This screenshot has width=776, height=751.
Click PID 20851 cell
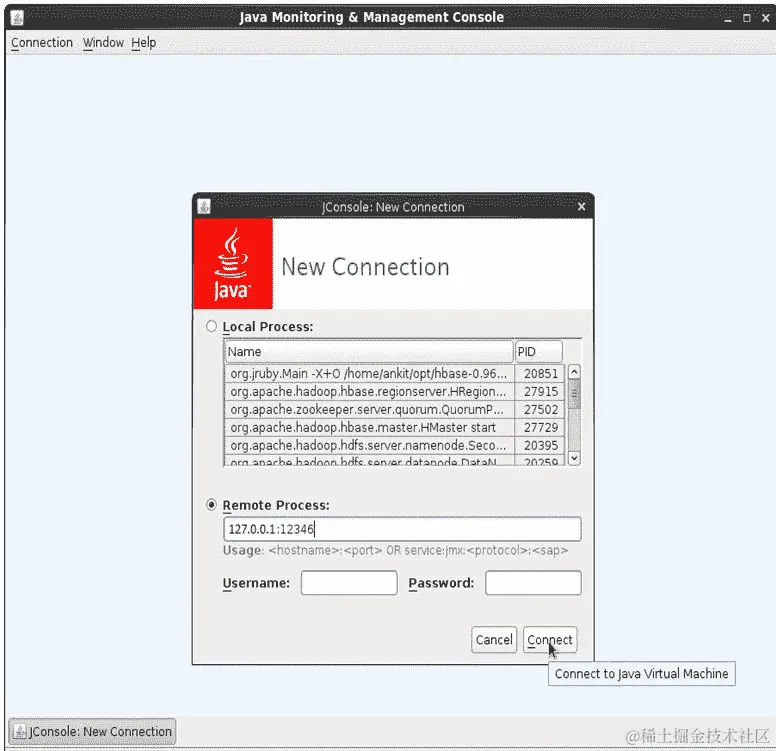pos(540,373)
